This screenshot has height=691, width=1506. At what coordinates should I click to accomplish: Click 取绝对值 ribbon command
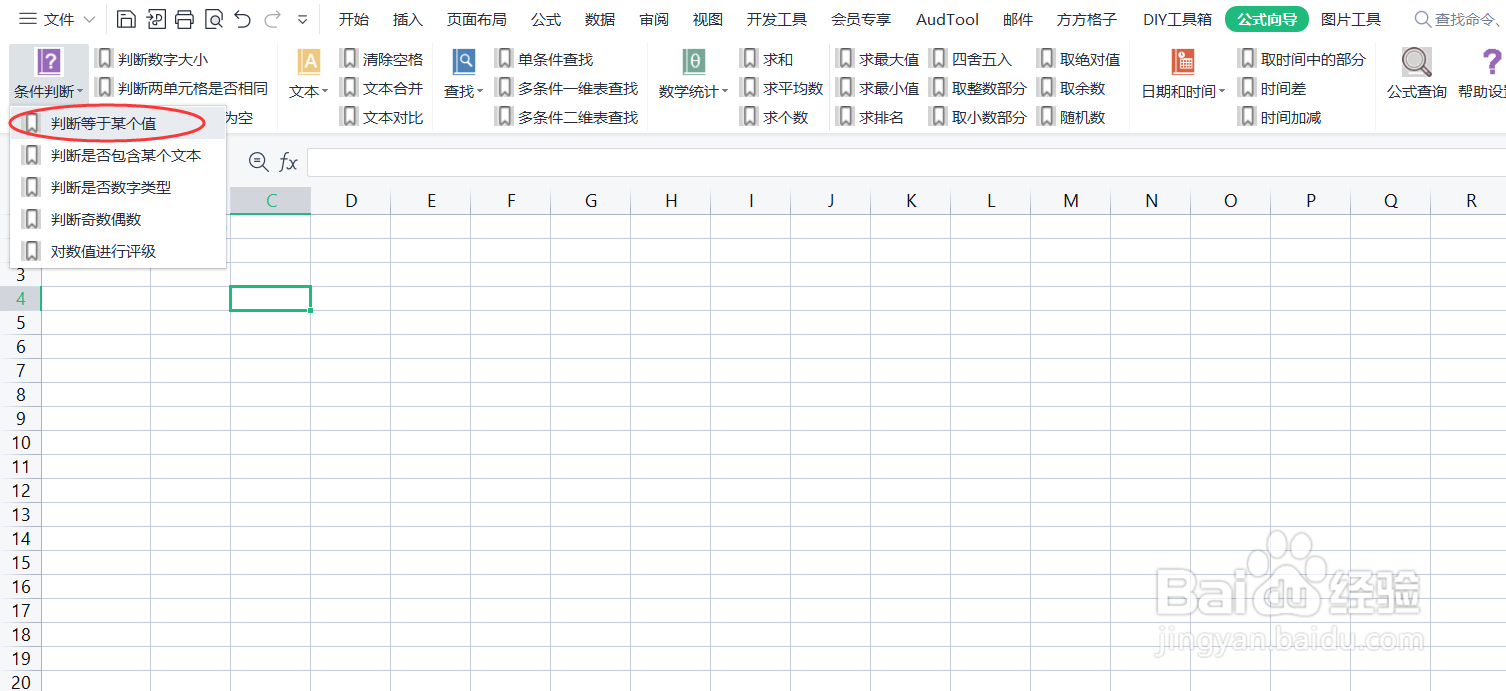pyautogui.click(x=1079, y=60)
